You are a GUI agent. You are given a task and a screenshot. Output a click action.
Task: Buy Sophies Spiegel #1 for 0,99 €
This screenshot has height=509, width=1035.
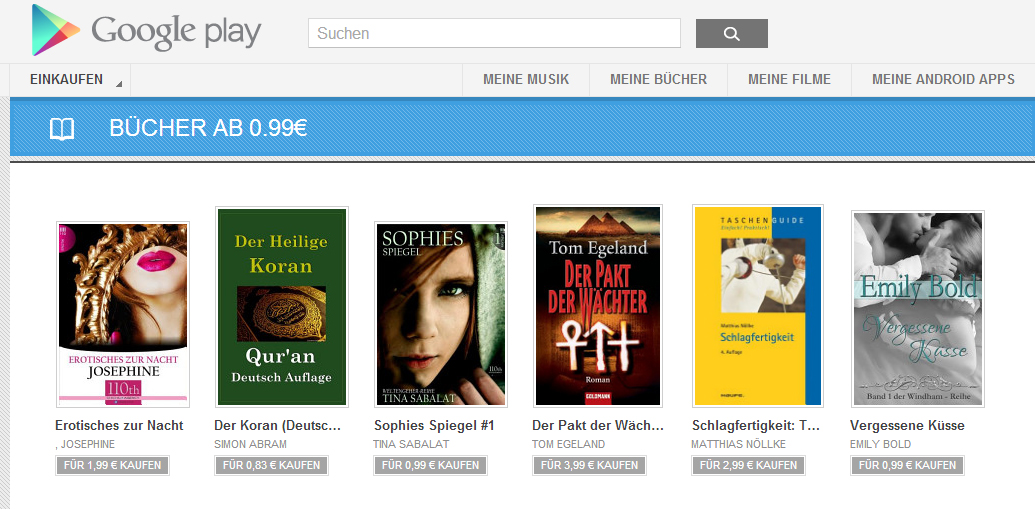point(431,465)
